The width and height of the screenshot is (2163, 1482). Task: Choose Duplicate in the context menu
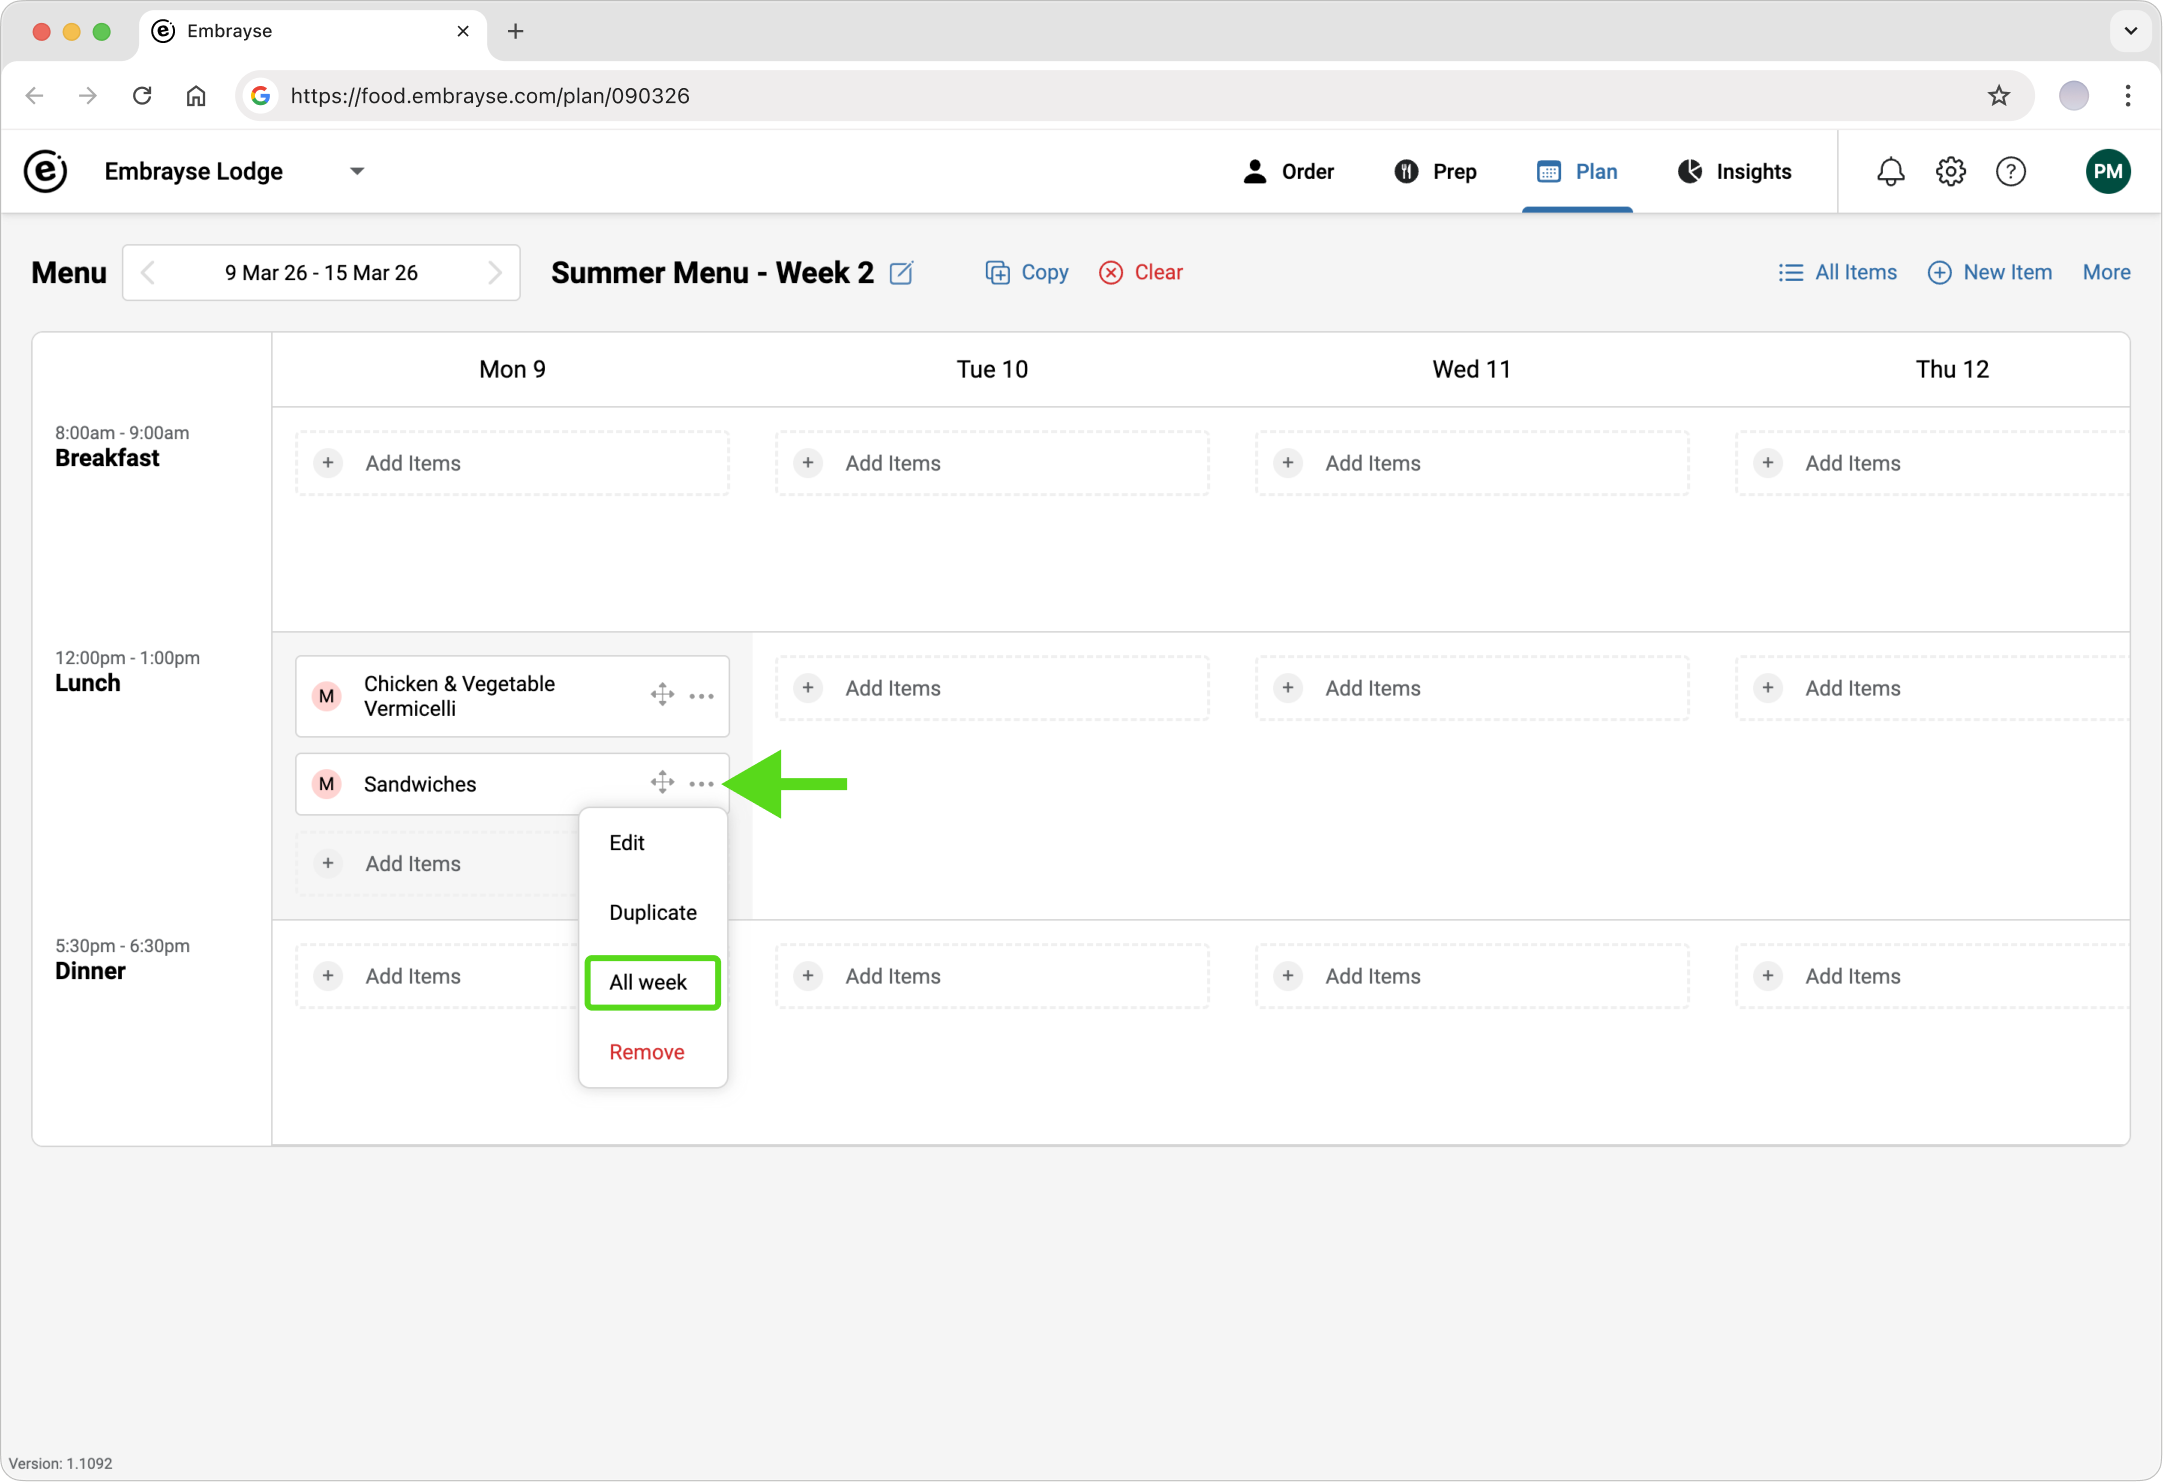point(652,912)
